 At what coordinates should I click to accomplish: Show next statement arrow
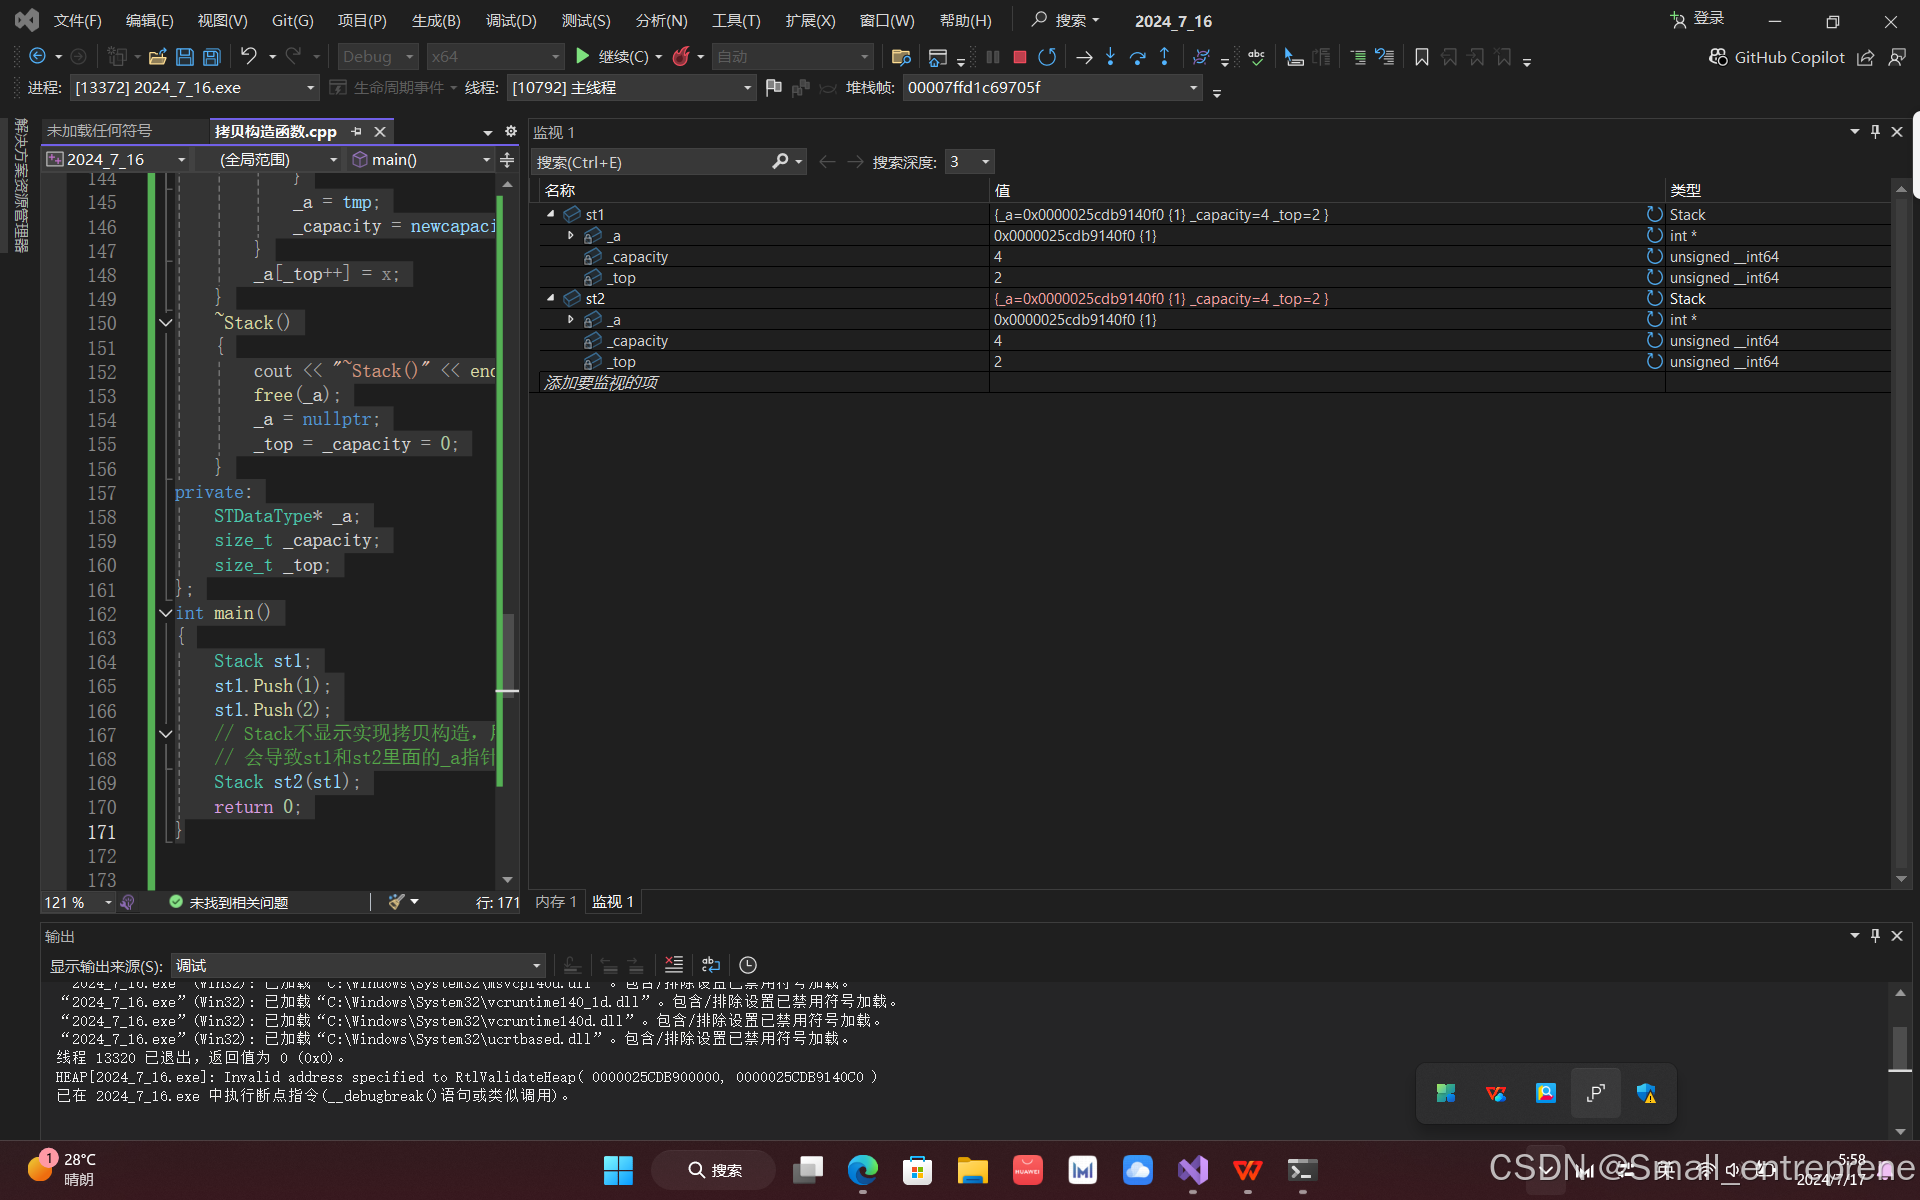1084,57
